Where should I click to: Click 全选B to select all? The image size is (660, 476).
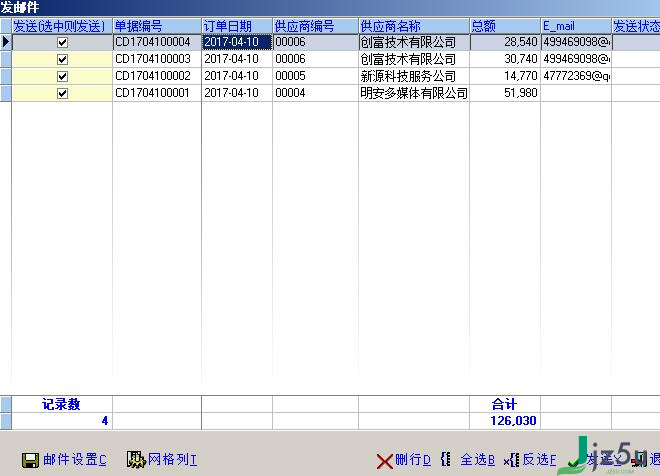point(468,460)
